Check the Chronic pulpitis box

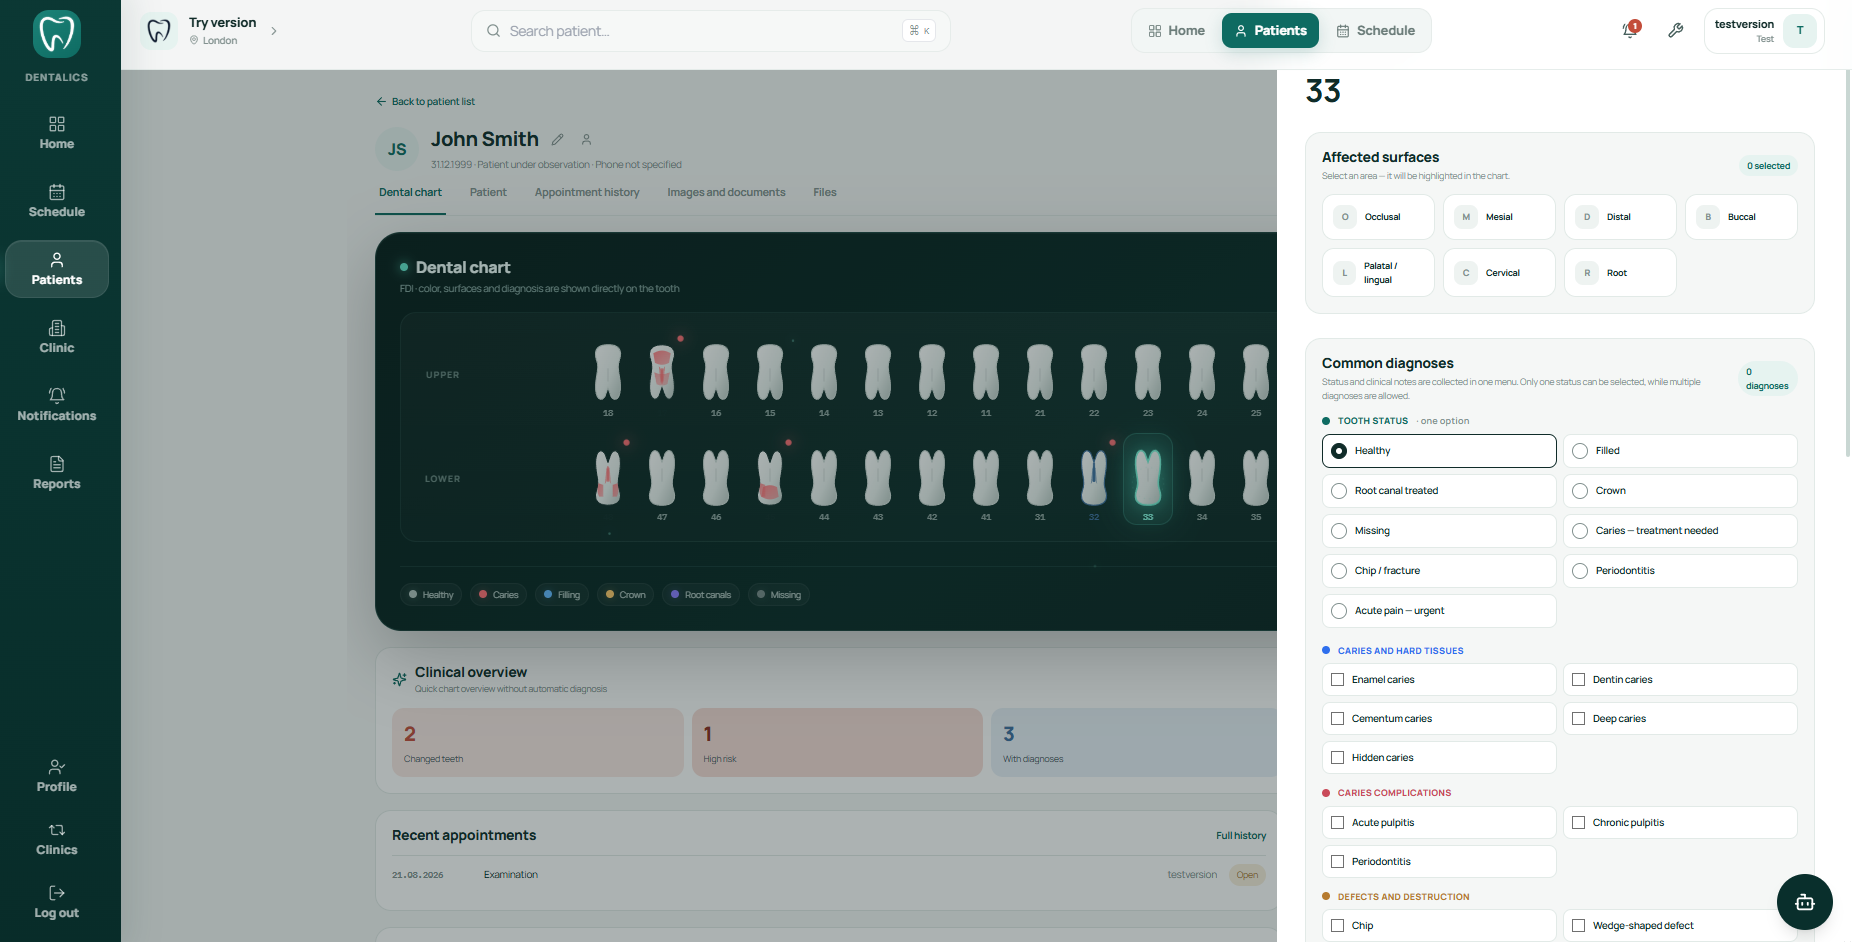pos(1579,823)
